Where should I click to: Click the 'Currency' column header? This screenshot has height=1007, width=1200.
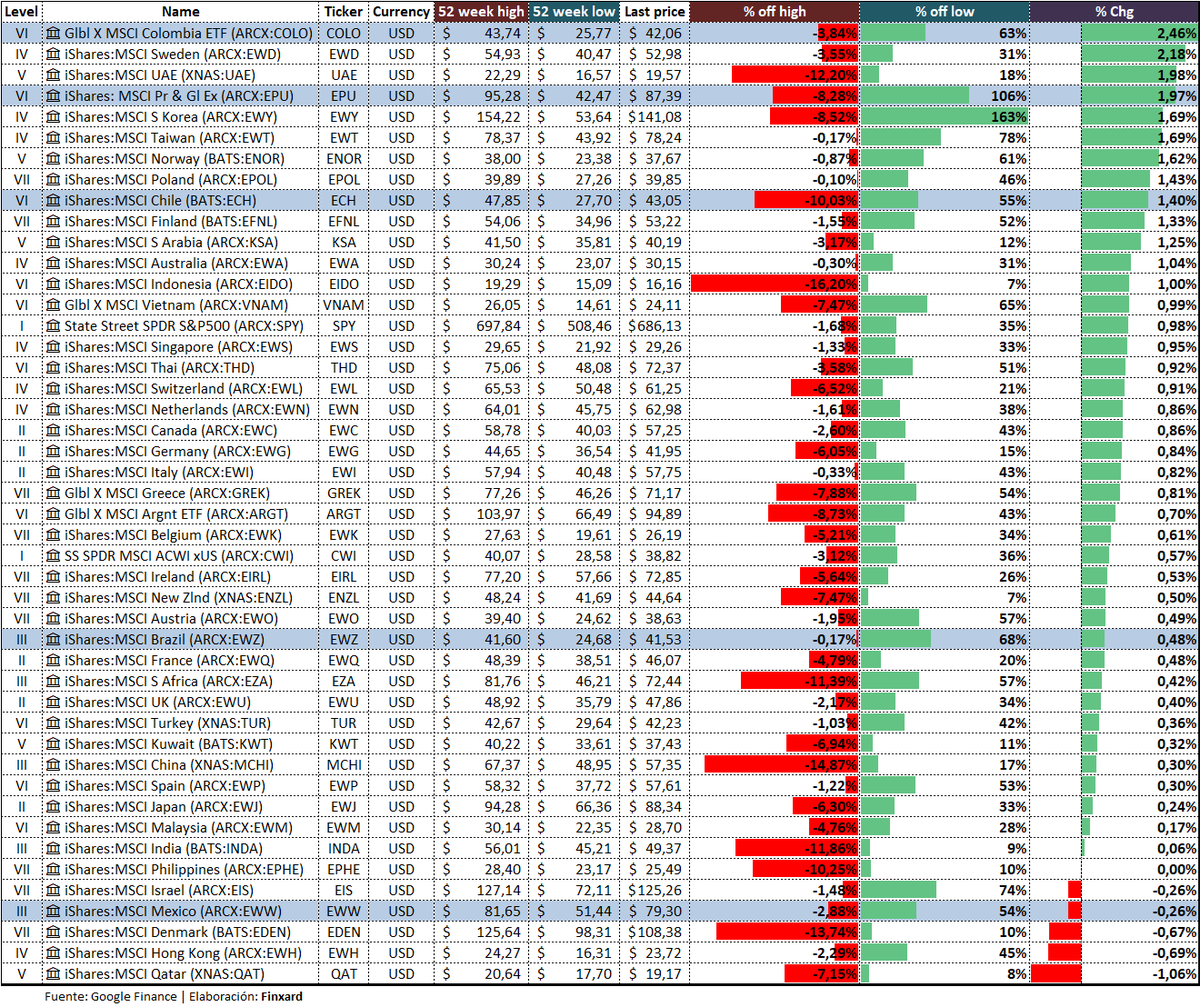point(401,11)
